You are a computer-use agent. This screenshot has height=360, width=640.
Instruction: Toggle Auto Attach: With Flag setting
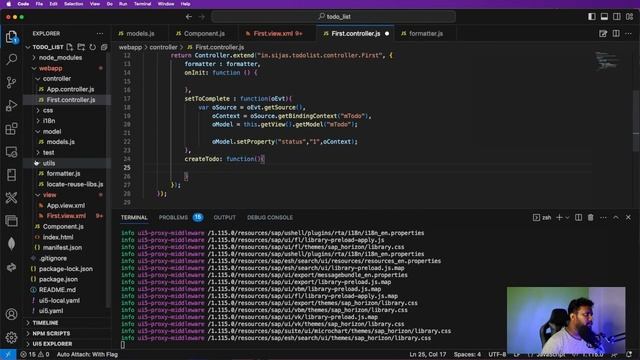[x=87, y=355]
